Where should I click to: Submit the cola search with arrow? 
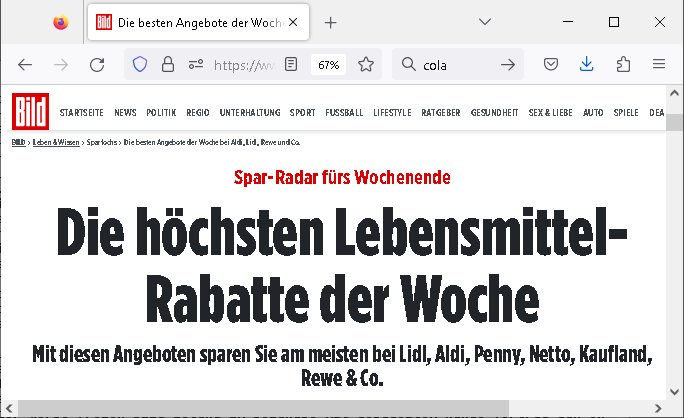point(508,65)
